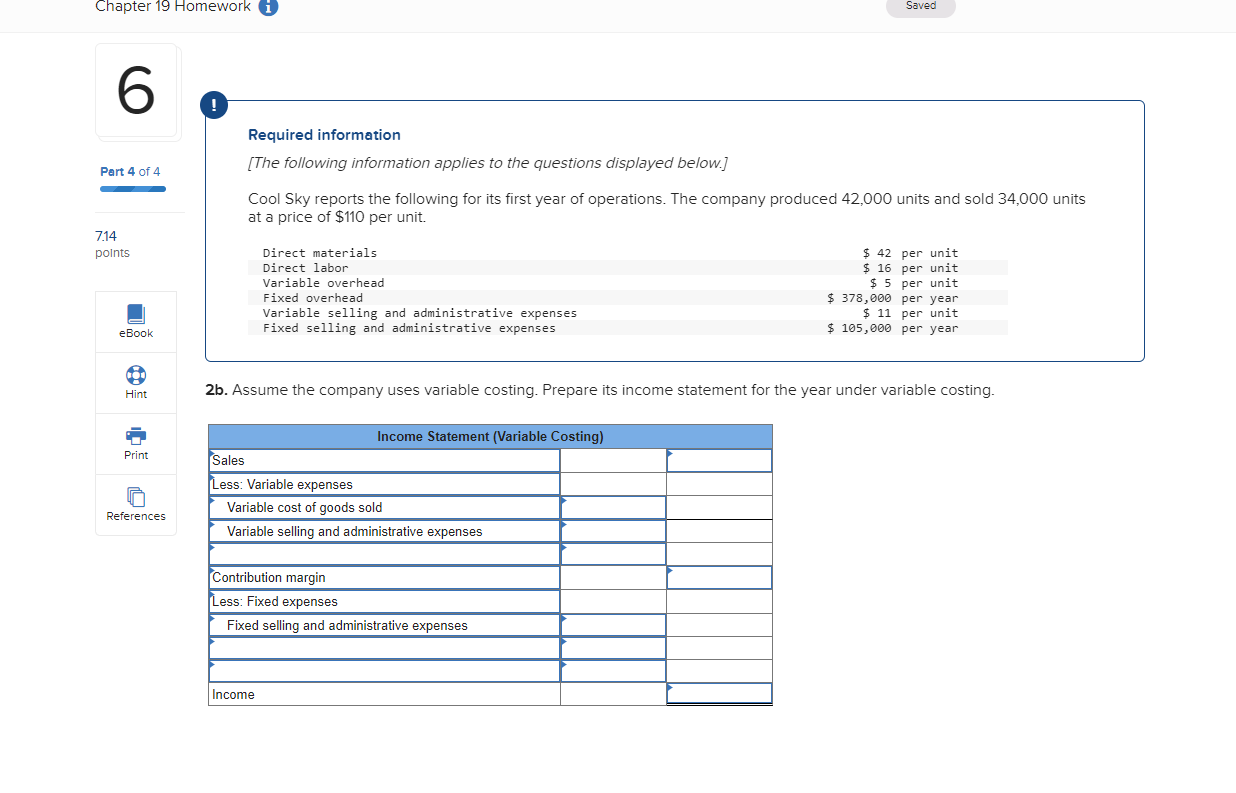
Task: Click the Saved status indicator
Action: point(921,7)
